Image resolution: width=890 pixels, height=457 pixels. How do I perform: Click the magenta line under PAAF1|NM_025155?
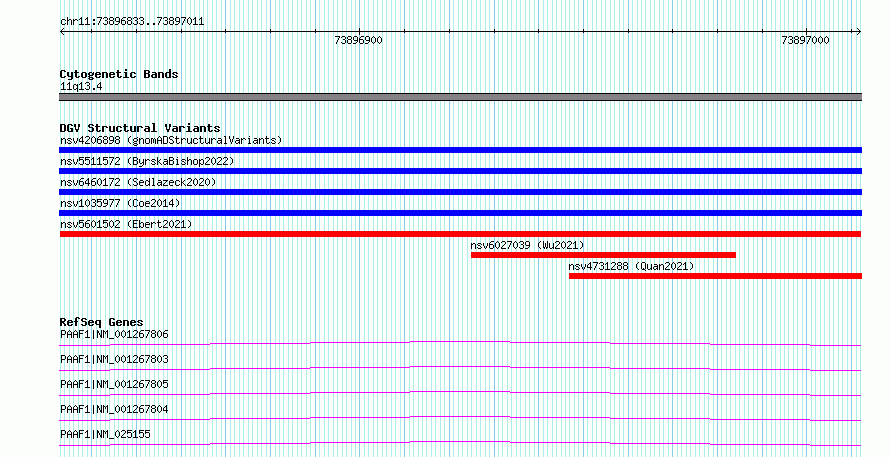pos(460,443)
